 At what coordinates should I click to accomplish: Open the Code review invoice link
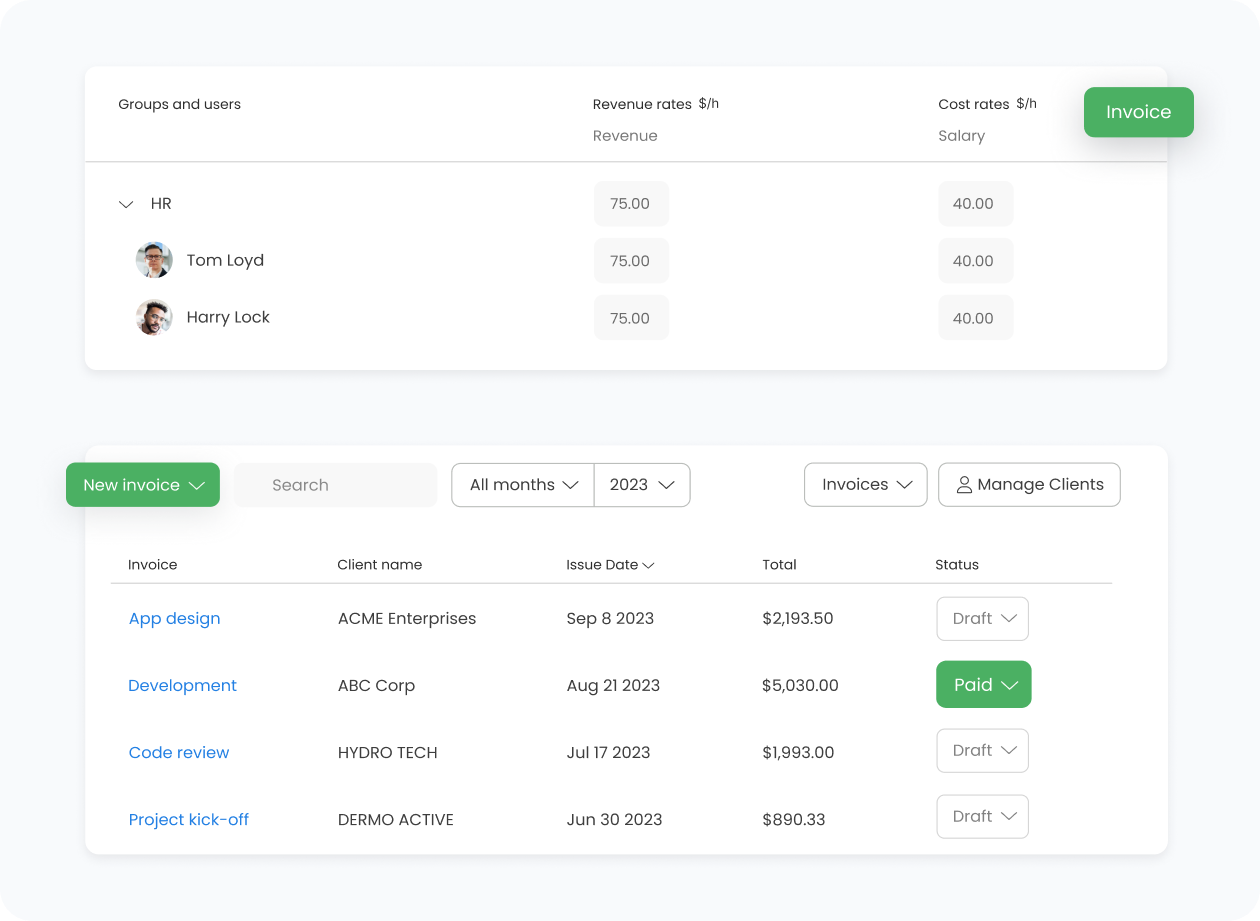(x=179, y=752)
